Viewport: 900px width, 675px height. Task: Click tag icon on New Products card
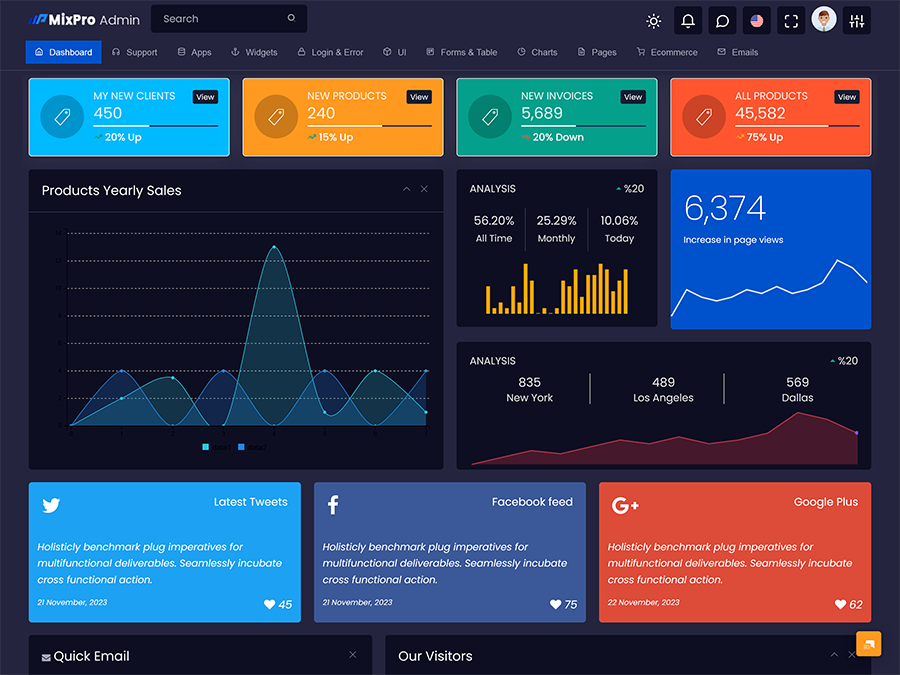[x=276, y=117]
